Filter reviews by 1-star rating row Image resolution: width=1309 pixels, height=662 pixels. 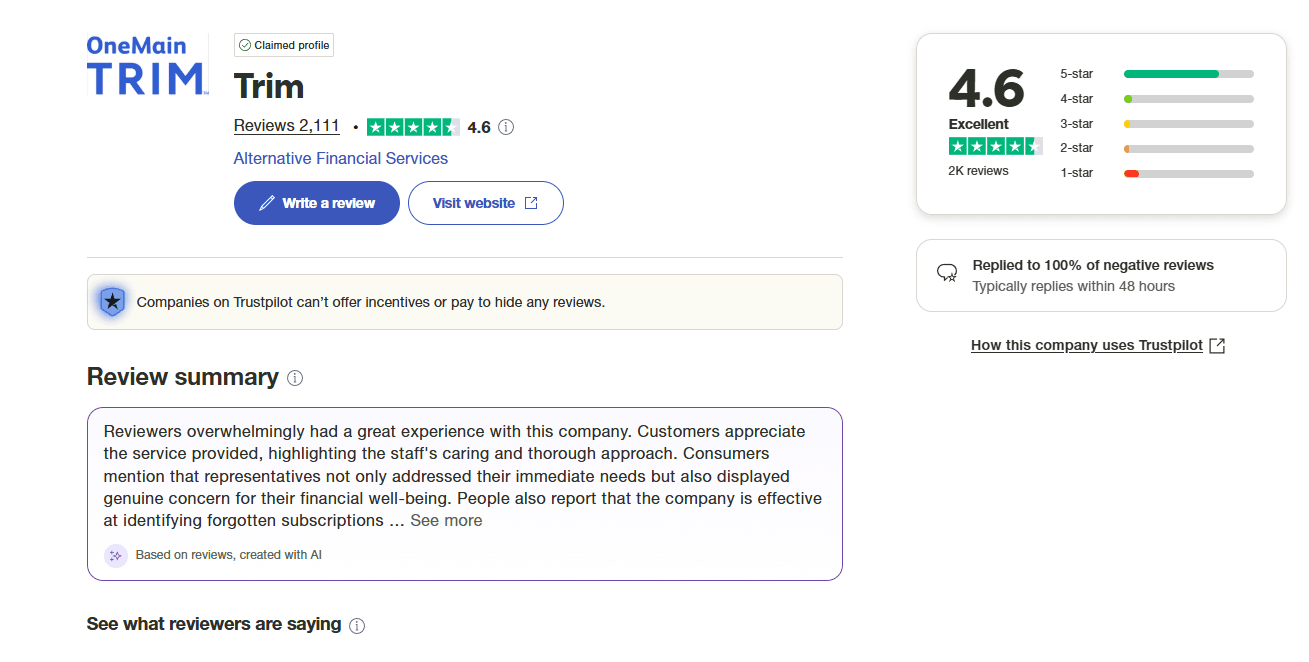[x=1157, y=173]
